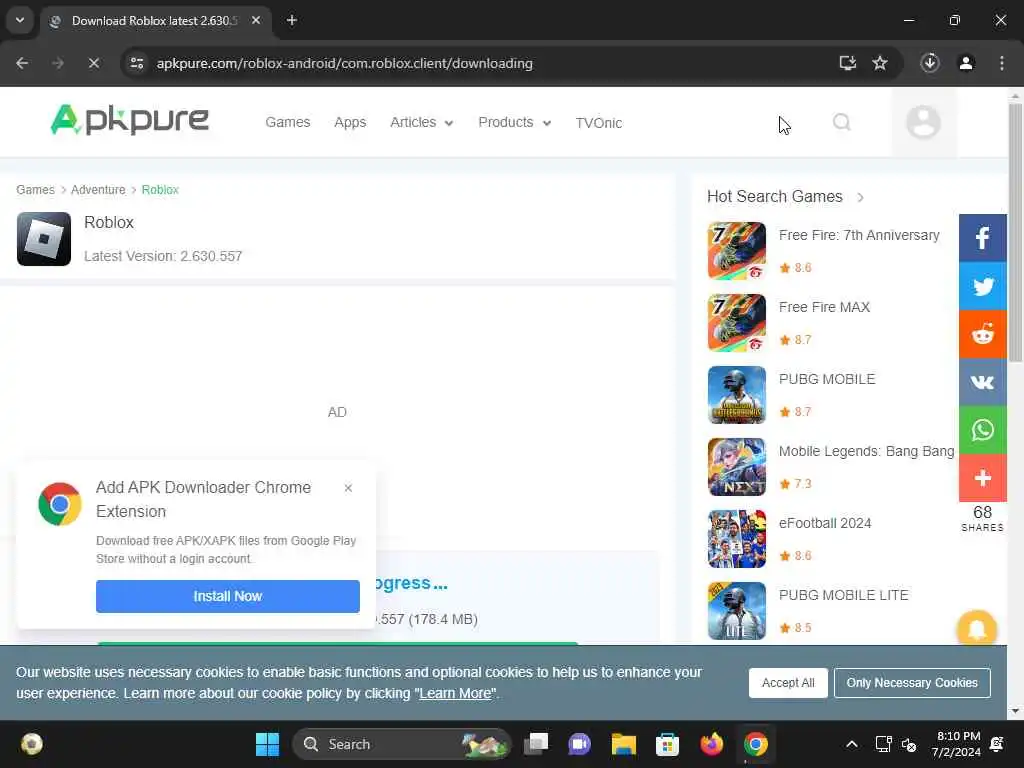1024x768 pixels.
Task: Open Mobile Legends Bang Bang thumbnail
Action: (737, 466)
